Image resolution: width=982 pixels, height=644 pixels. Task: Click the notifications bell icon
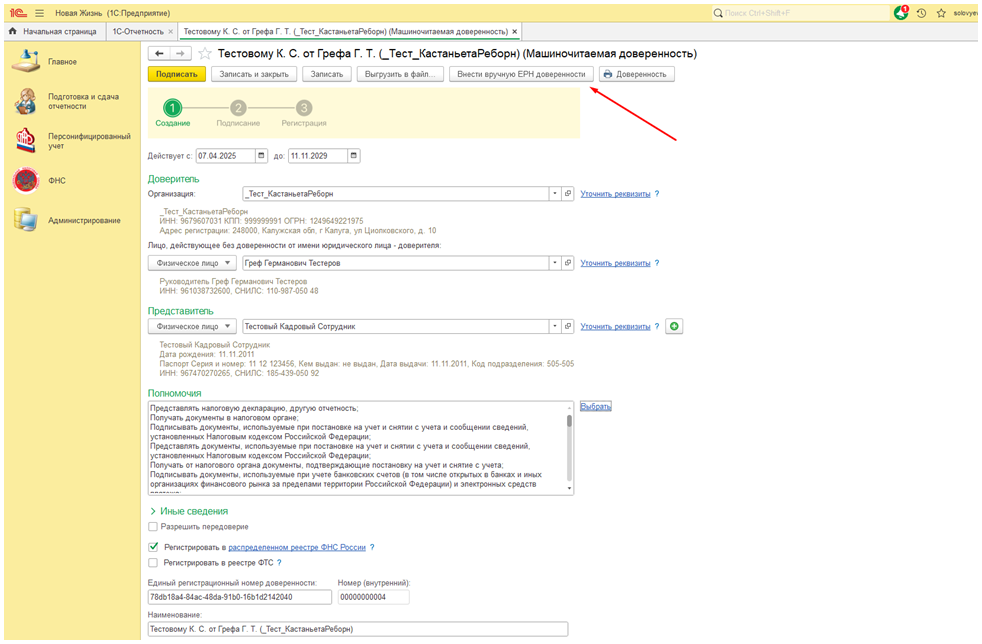(x=901, y=13)
